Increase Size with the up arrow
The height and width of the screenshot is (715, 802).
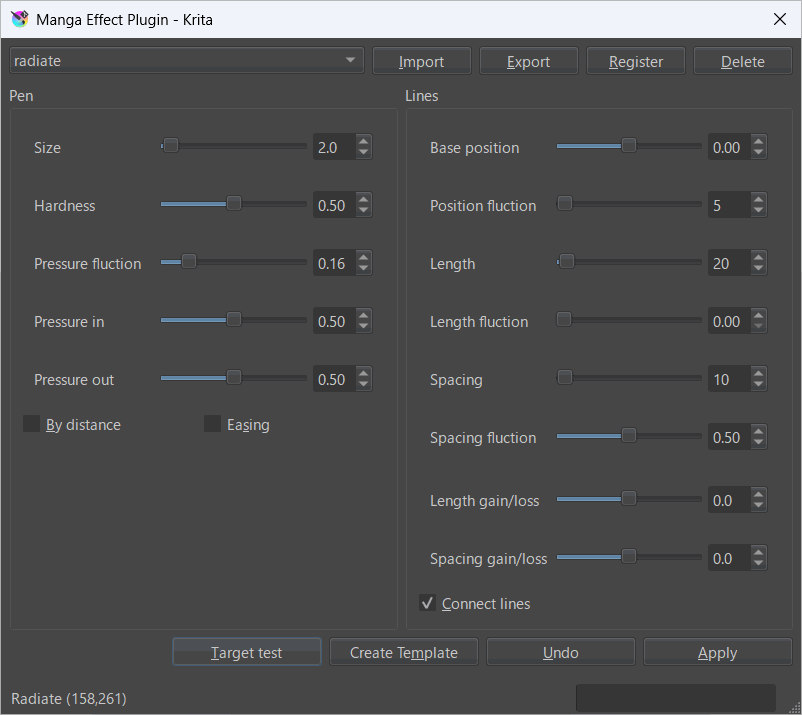tap(364, 141)
